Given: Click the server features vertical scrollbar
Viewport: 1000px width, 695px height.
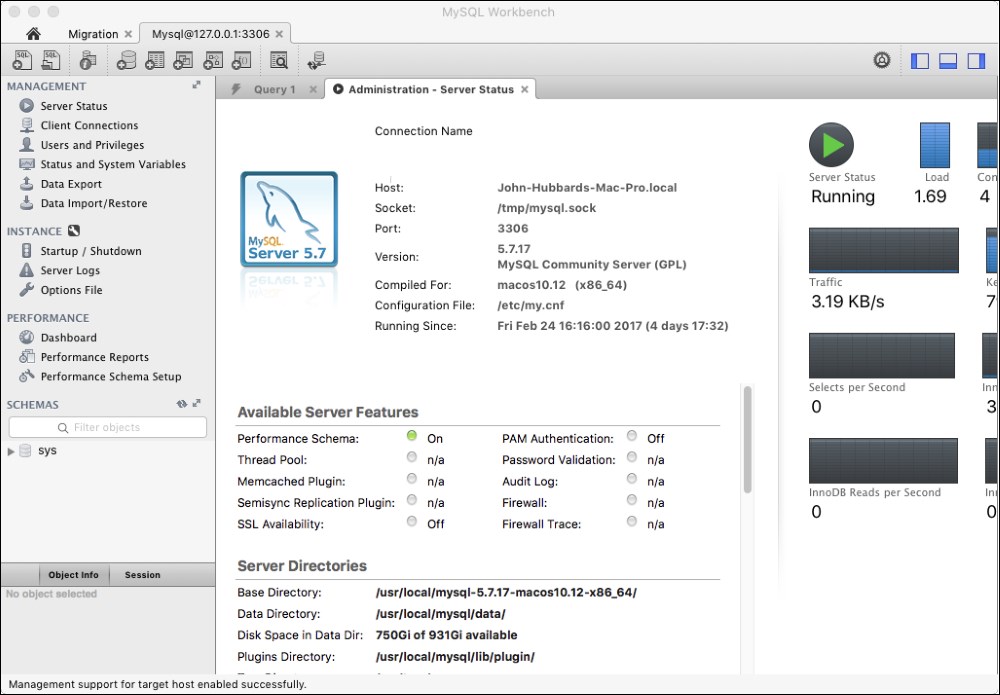Looking at the screenshot, I should (x=747, y=439).
